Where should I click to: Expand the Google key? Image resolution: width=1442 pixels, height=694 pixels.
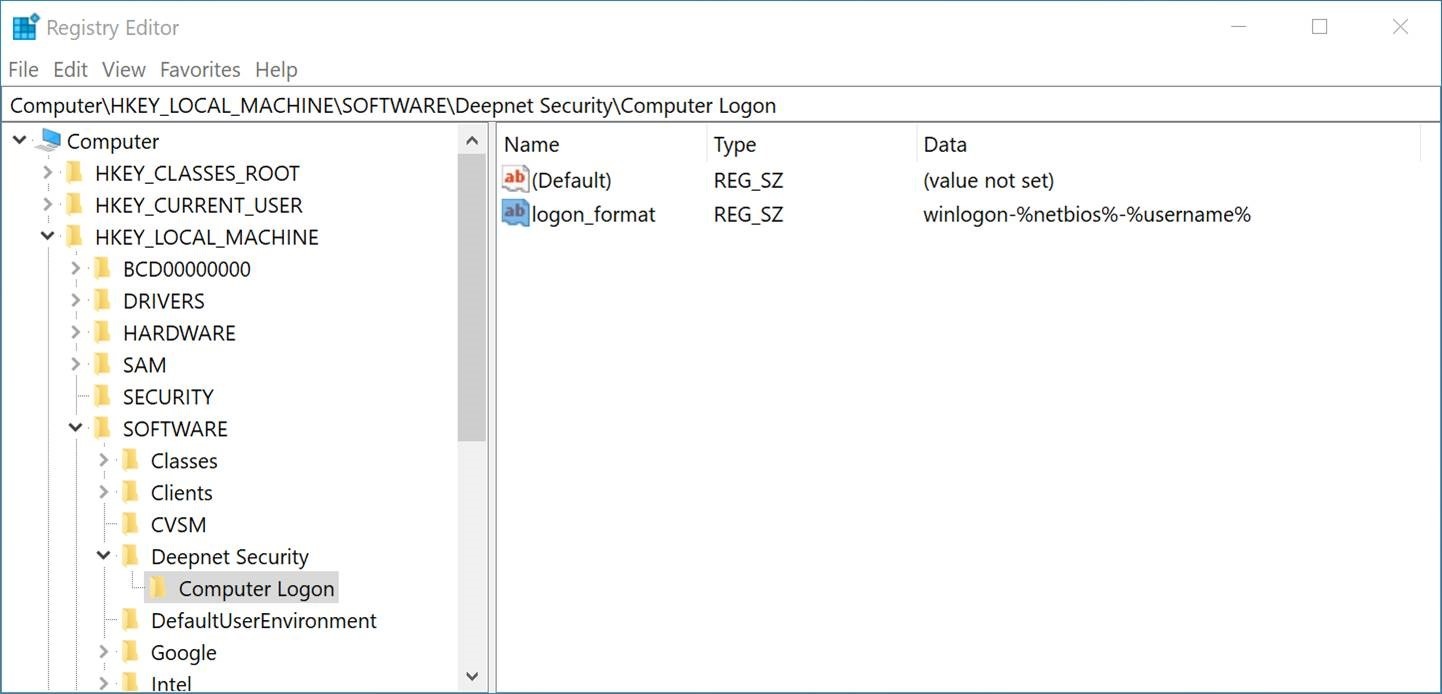coord(103,653)
